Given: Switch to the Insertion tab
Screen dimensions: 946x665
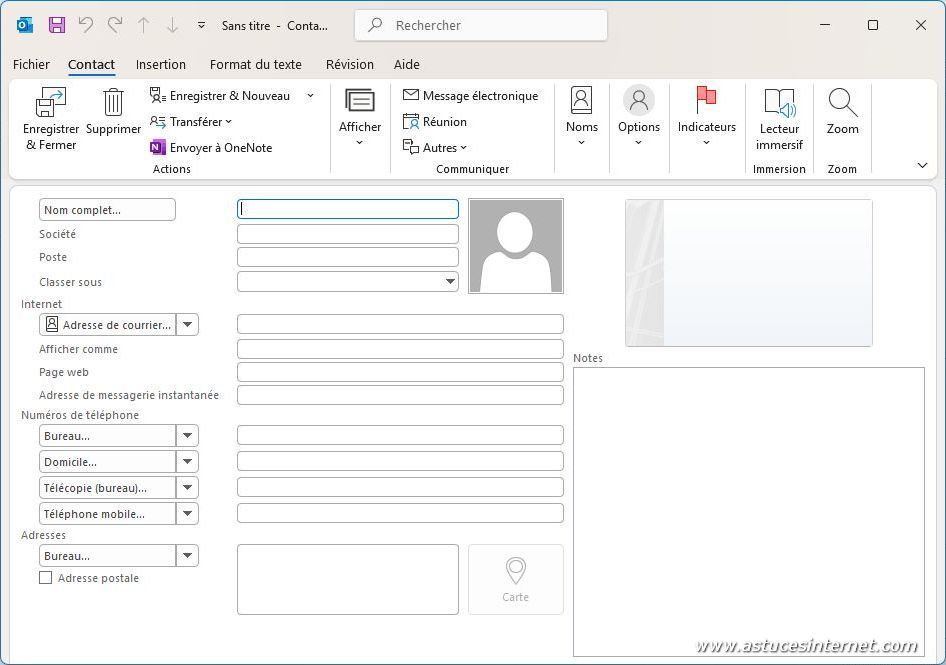Looking at the screenshot, I should (x=161, y=64).
